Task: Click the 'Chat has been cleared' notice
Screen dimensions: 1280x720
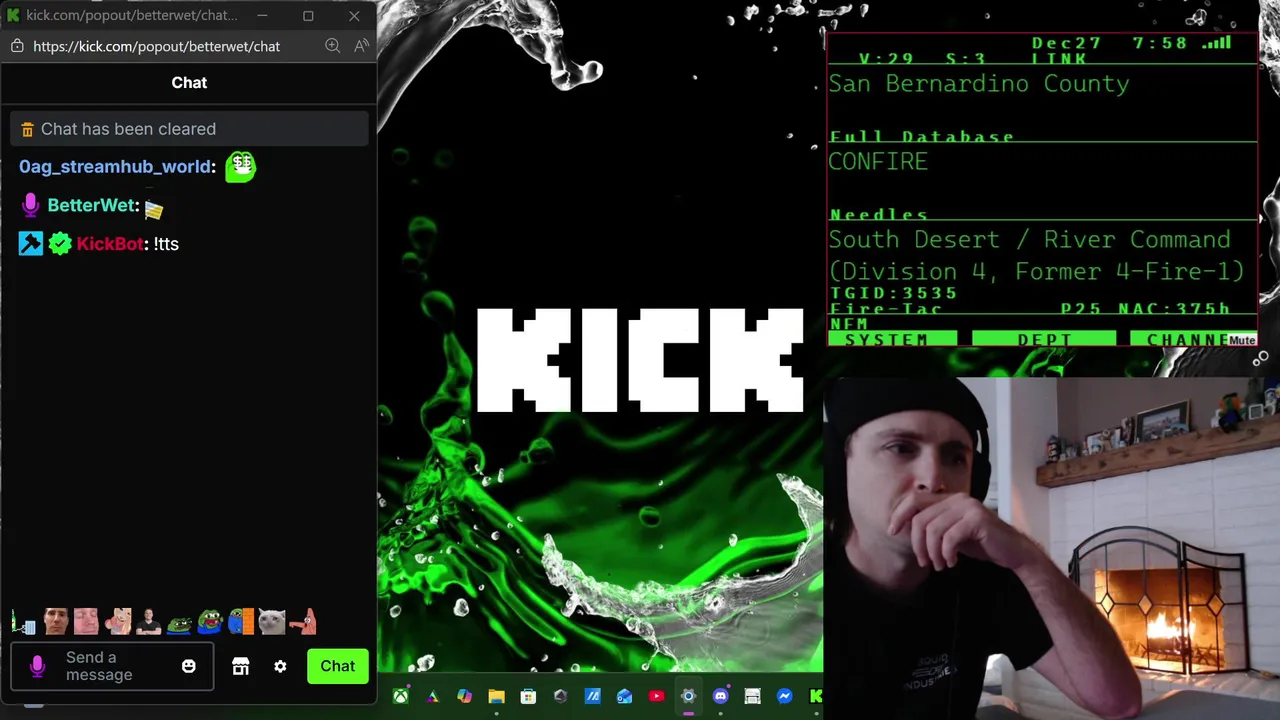Action: point(190,129)
